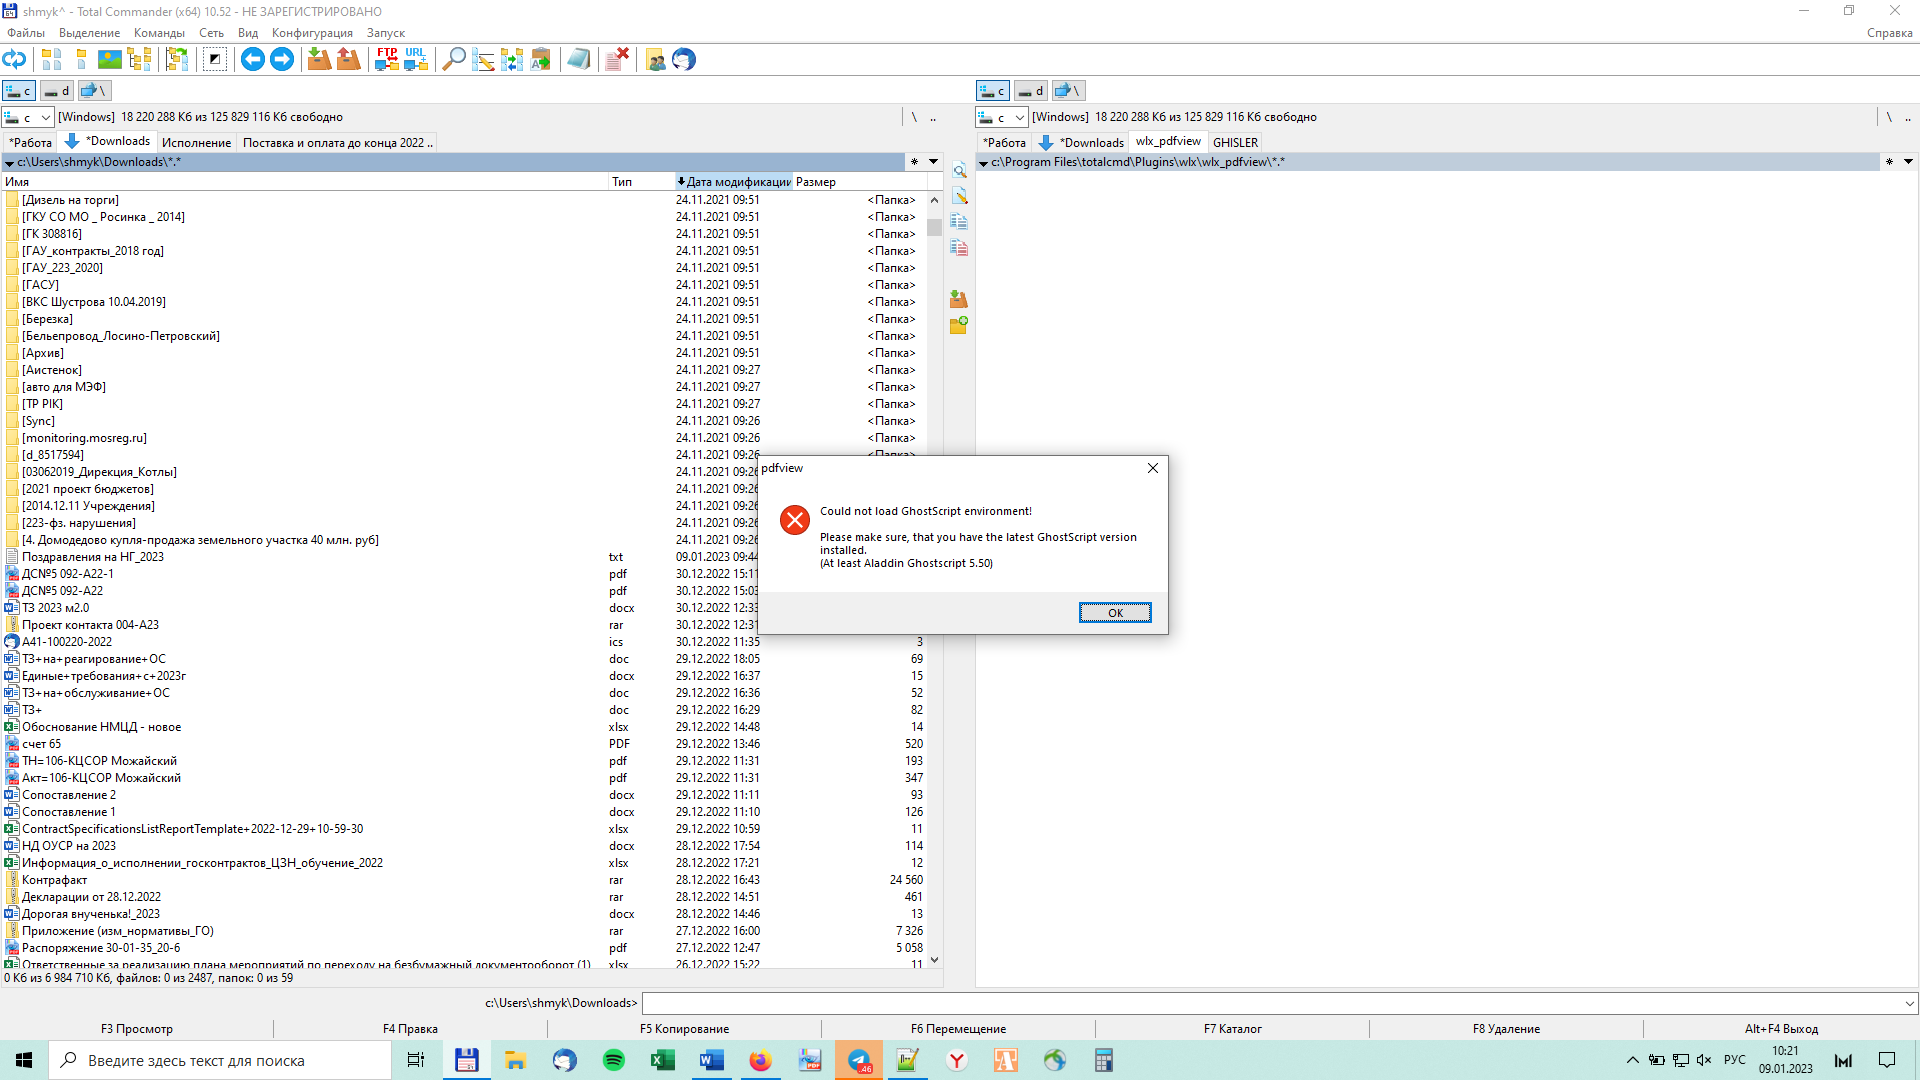Click the Pack files box icon
The height and width of the screenshot is (1080, 1920).
319,60
